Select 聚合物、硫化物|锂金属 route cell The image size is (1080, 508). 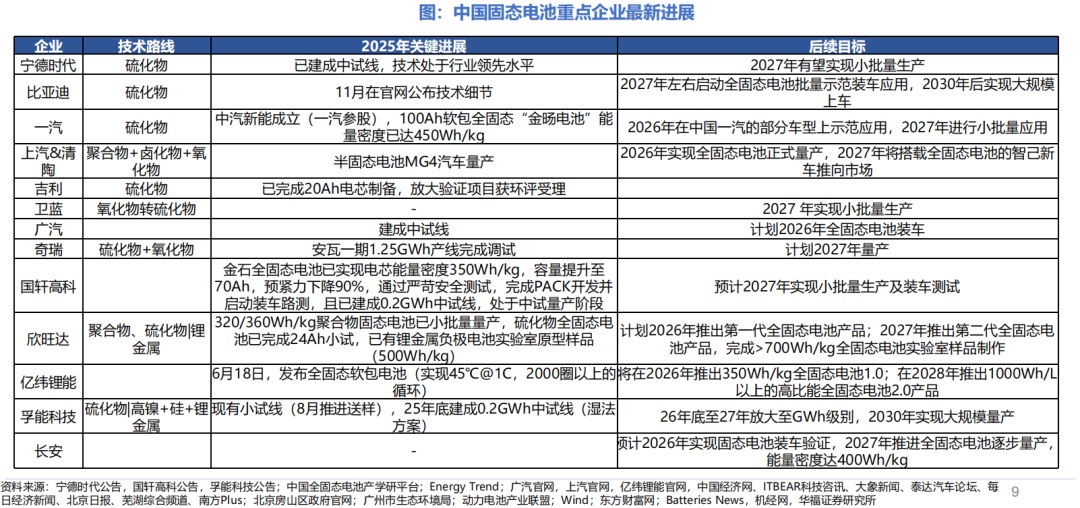(146, 339)
